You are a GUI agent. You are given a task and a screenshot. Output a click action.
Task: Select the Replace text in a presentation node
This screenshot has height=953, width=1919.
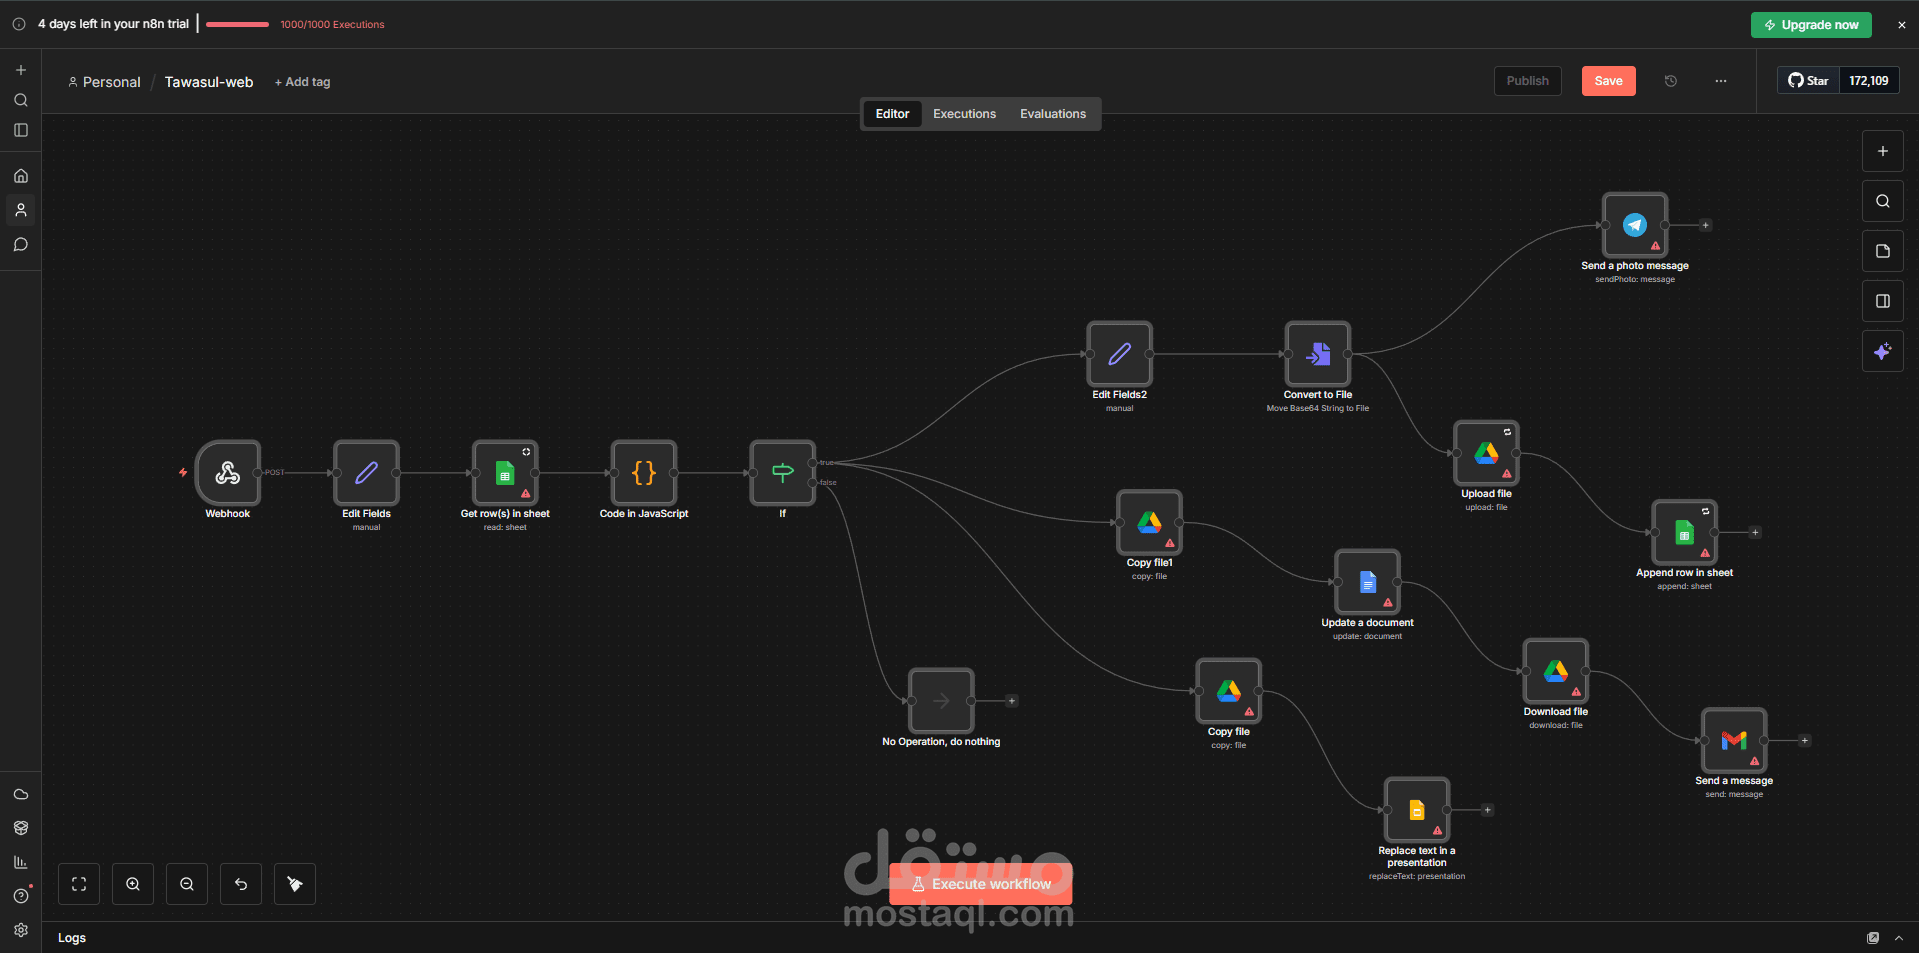click(1417, 810)
